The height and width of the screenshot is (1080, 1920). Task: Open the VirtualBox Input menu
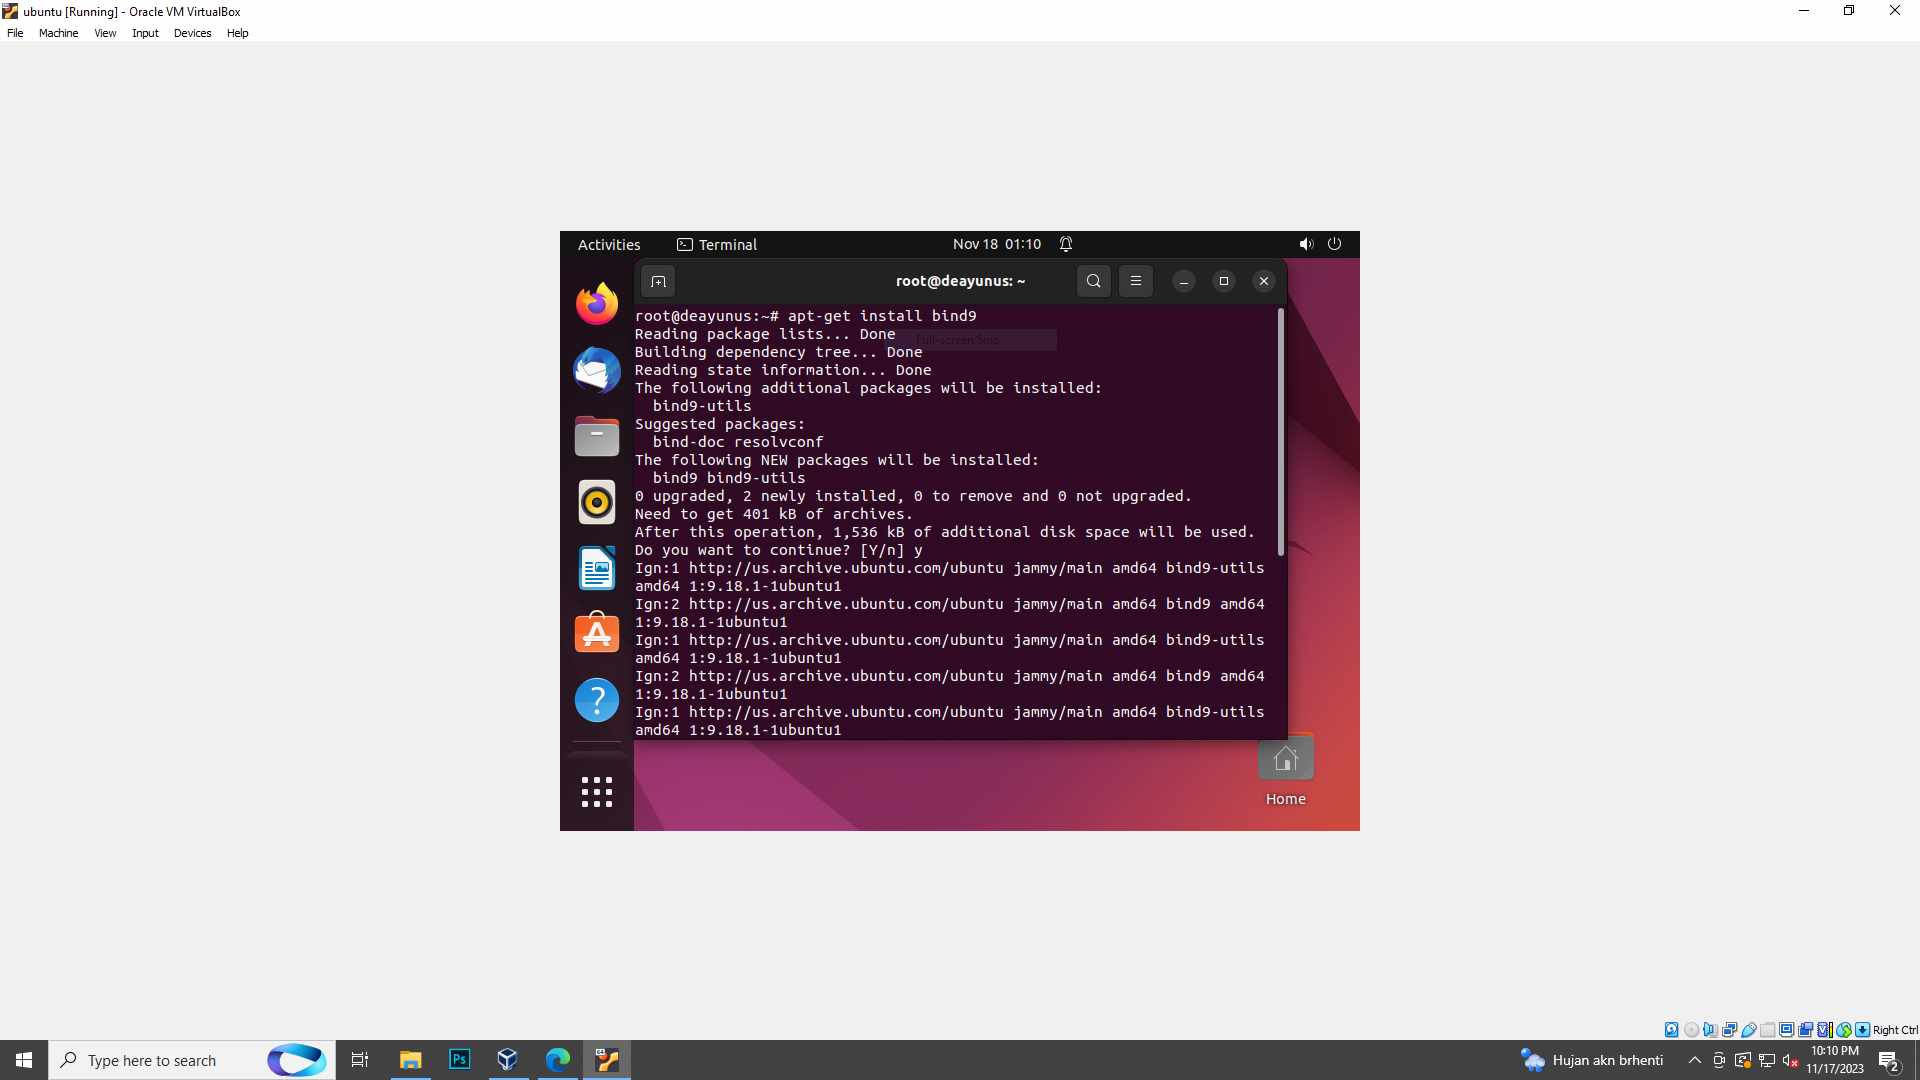pyautogui.click(x=145, y=33)
